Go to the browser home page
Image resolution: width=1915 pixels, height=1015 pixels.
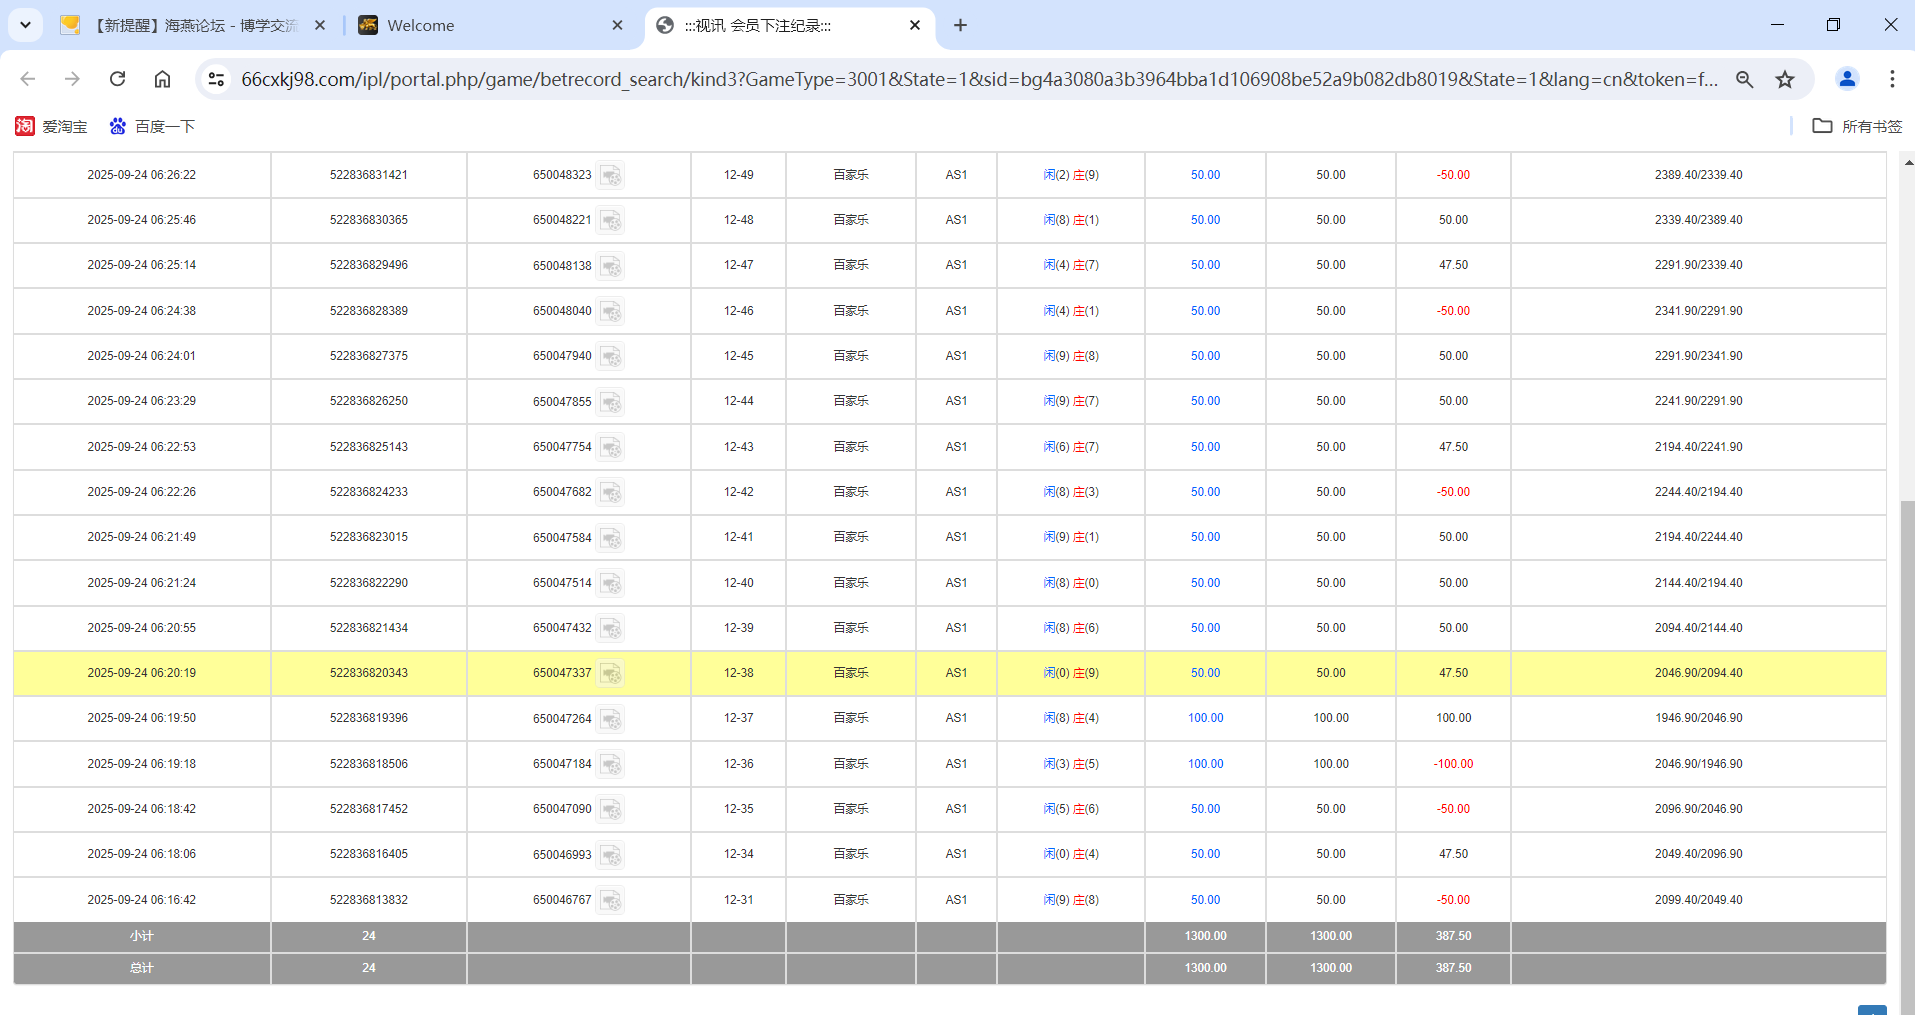point(162,79)
